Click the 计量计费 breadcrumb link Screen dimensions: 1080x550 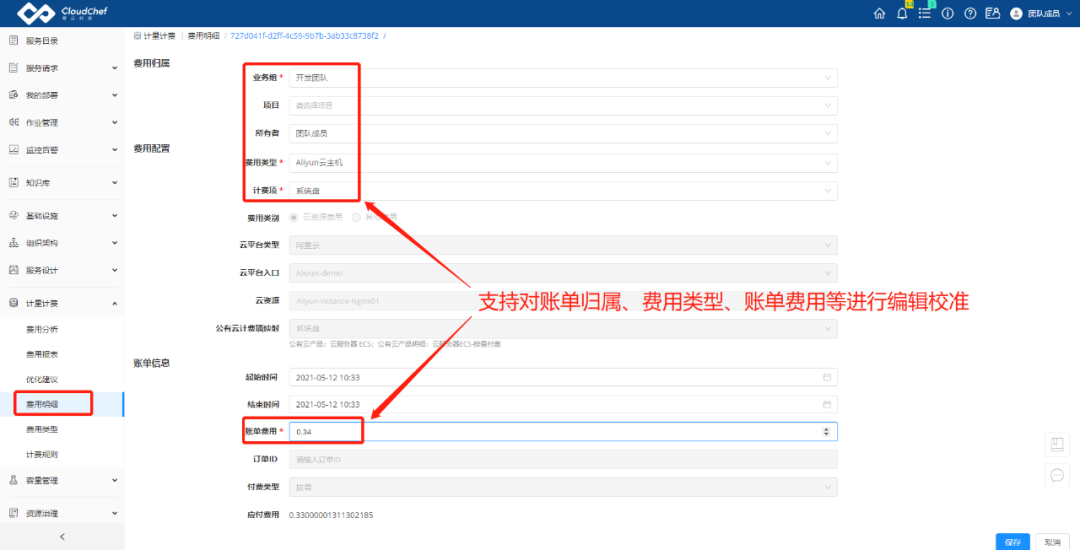click(159, 36)
